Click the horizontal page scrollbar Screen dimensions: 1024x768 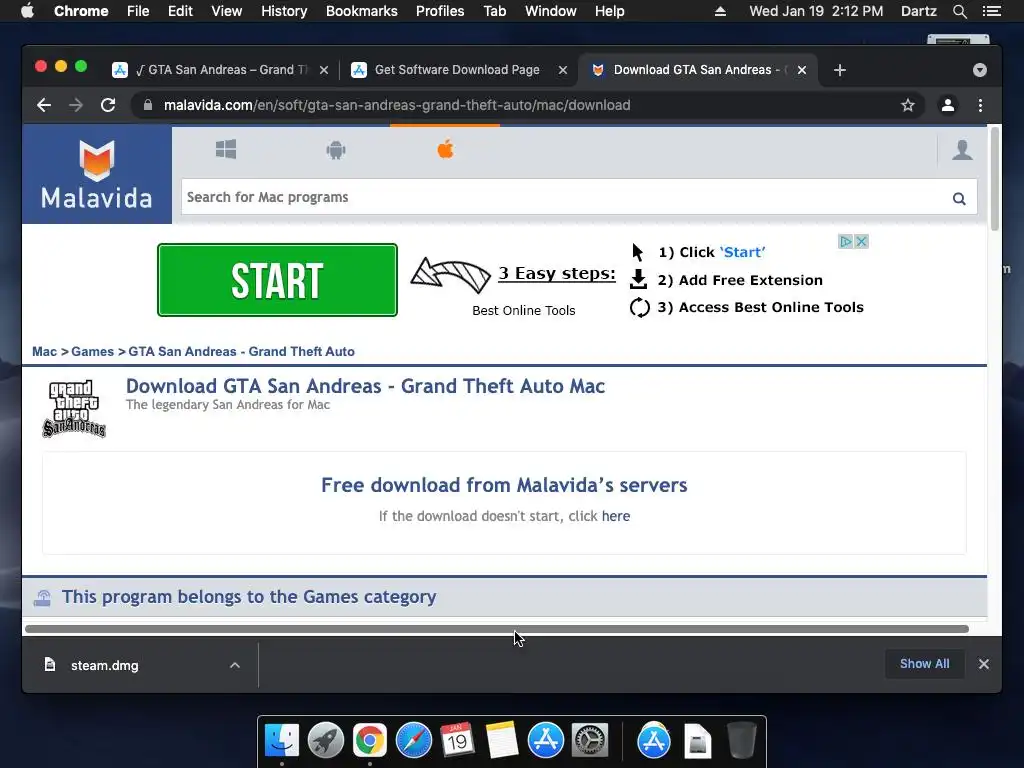(496, 629)
